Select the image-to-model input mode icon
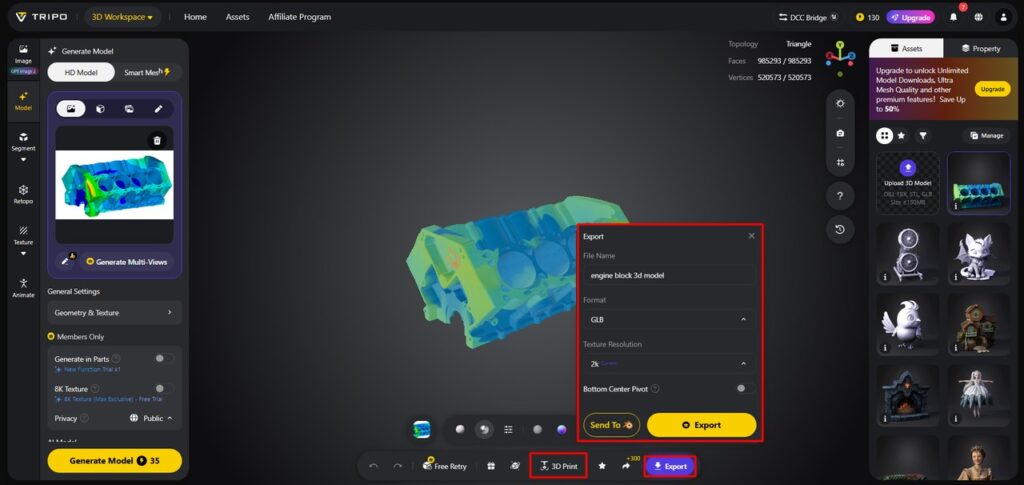1024x485 pixels. tap(71, 109)
